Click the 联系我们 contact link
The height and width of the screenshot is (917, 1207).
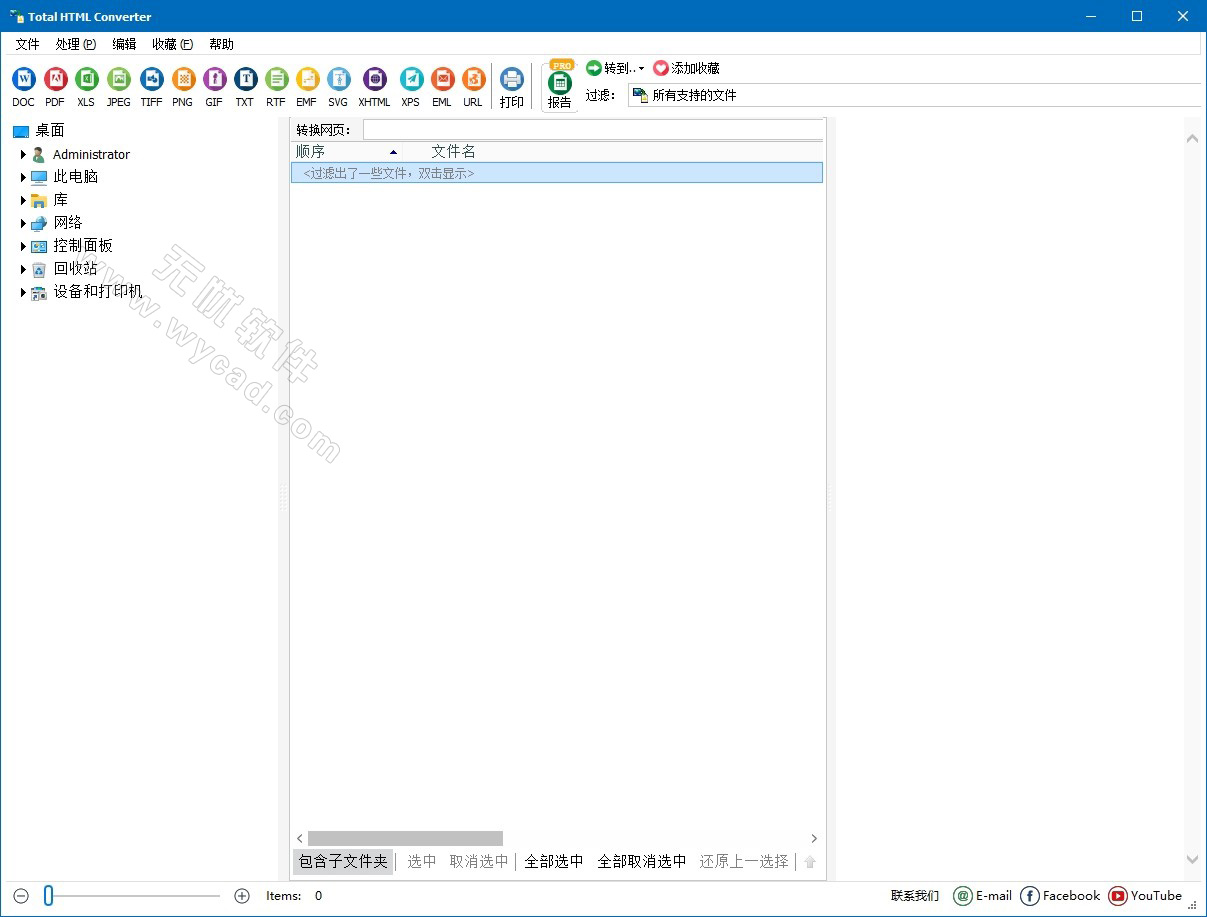click(913, 896)
